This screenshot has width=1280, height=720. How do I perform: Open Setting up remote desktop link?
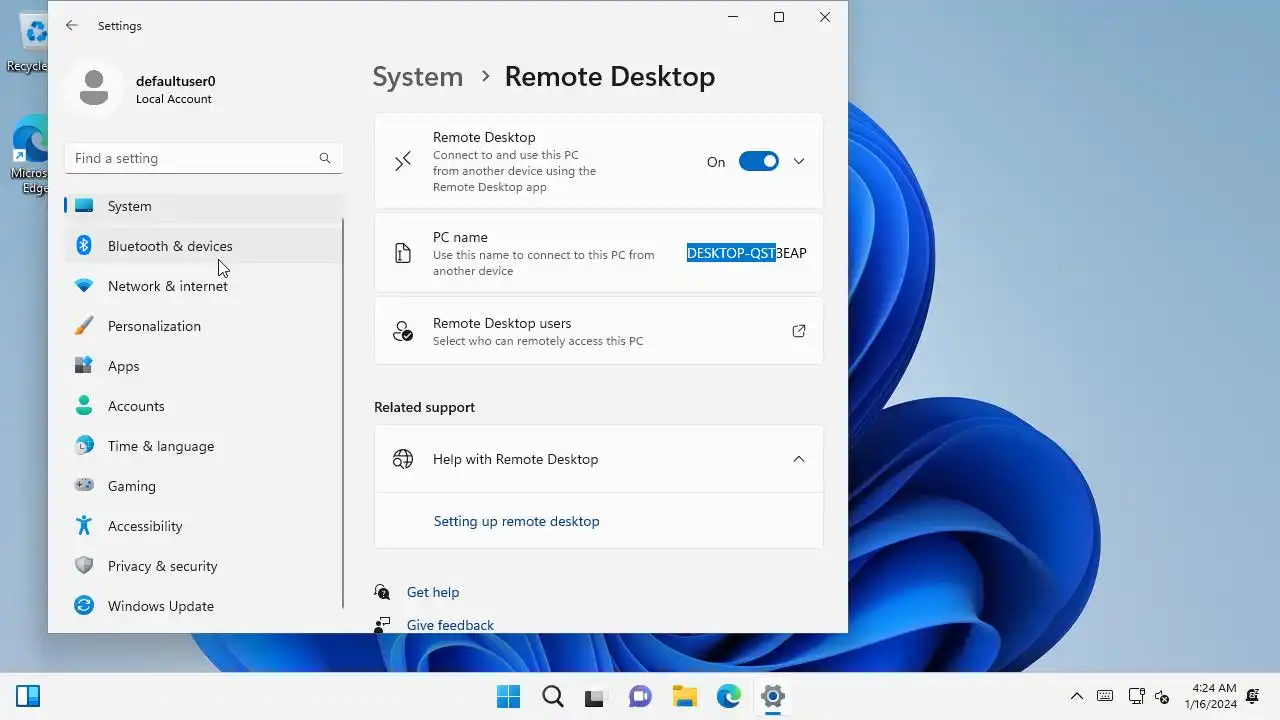pyautogui.click(x=516, y=521)
